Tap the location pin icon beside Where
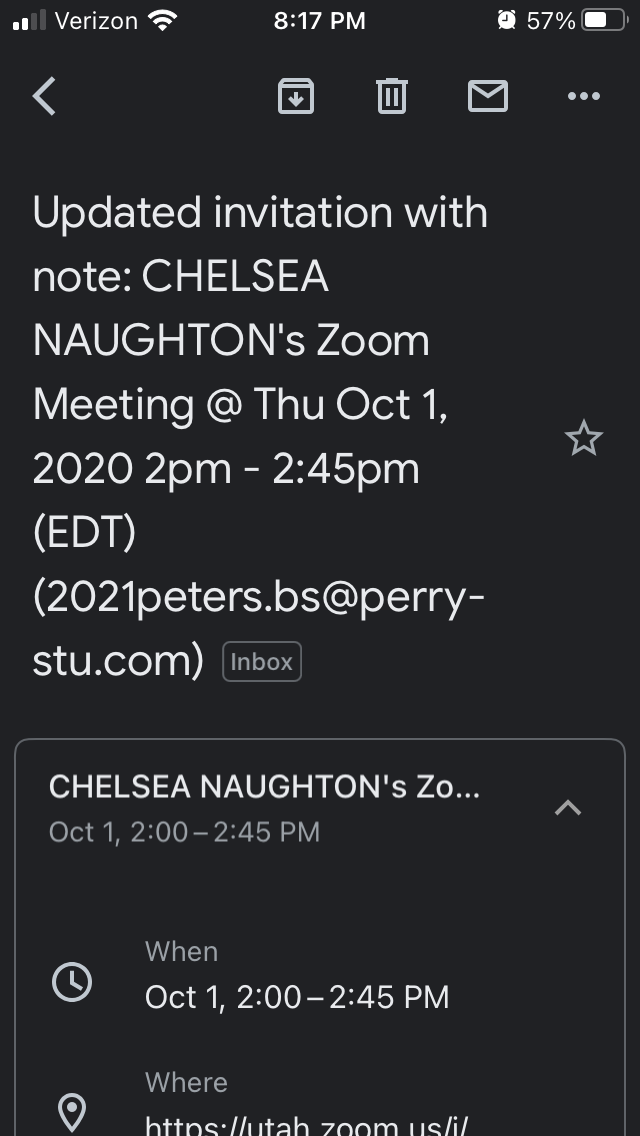This screenshot has height=1136, width=640. coord(73,1112)
